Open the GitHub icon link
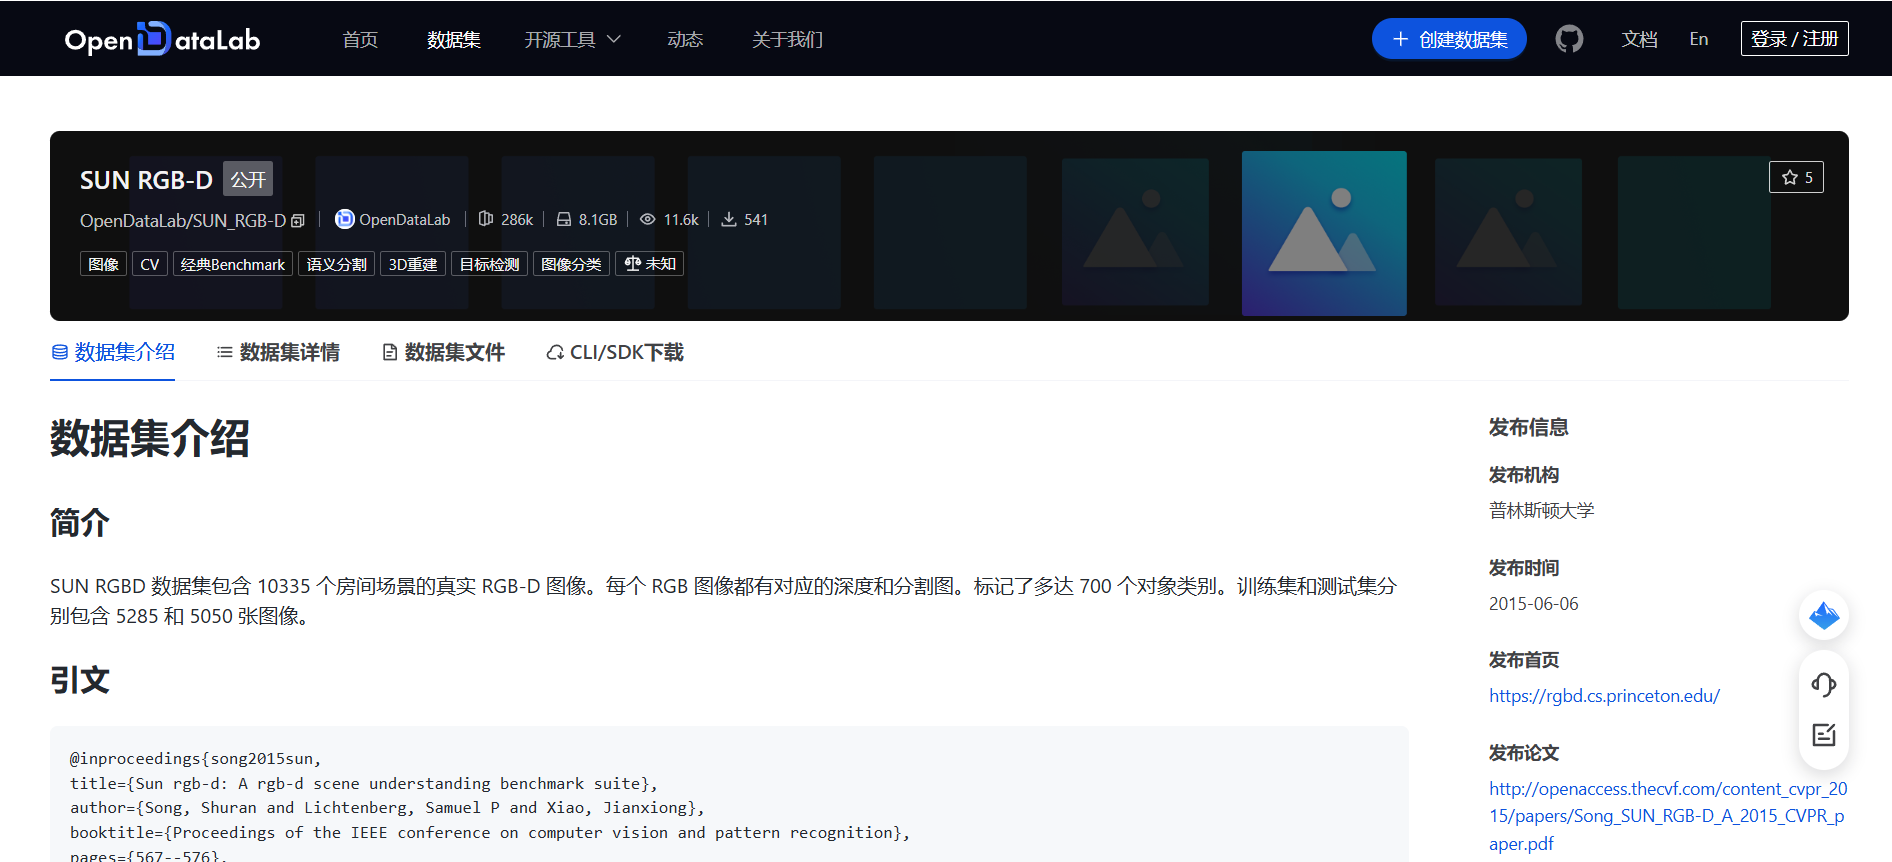This screenshot has height=862, width=1892. pos(1569,39)
